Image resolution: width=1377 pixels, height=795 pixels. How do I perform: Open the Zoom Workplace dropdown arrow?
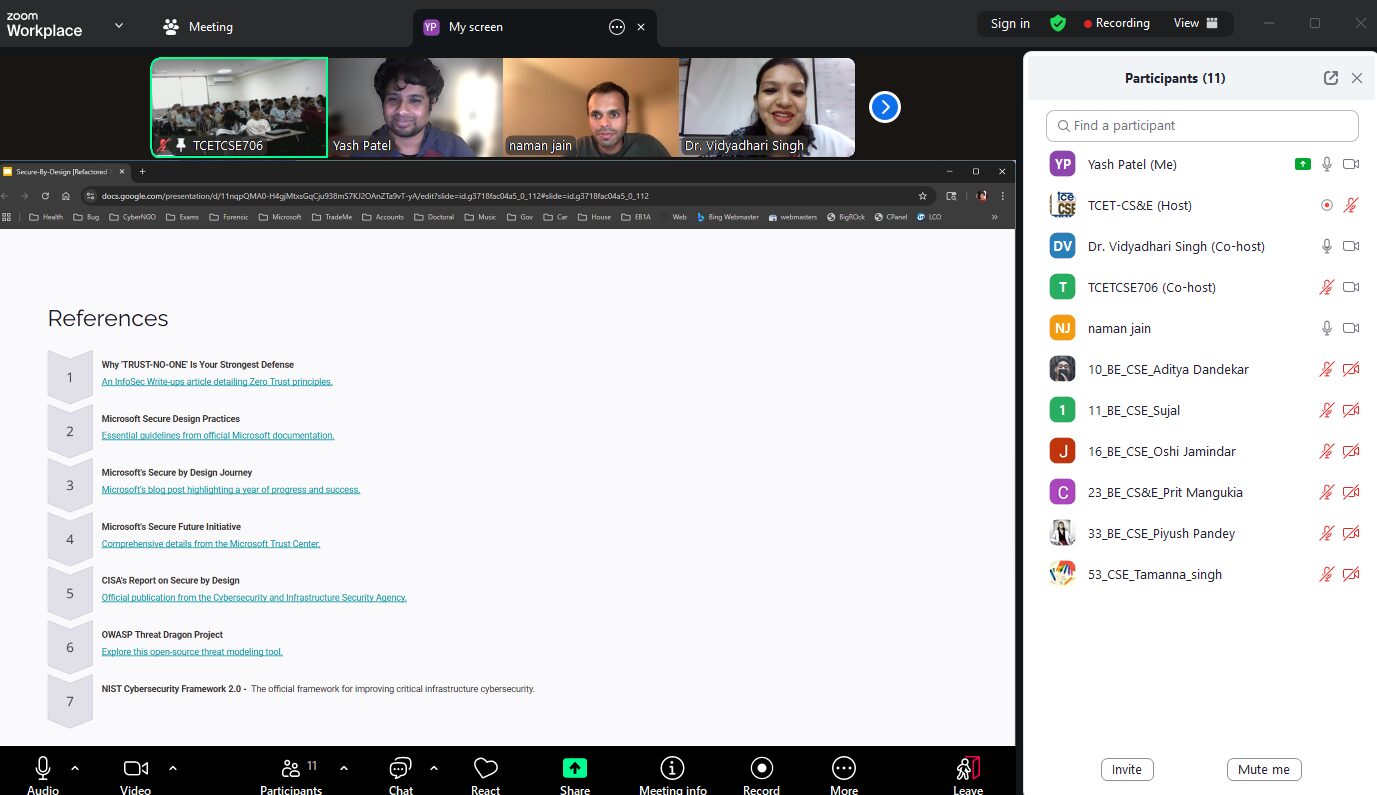[x=119, y=26]
